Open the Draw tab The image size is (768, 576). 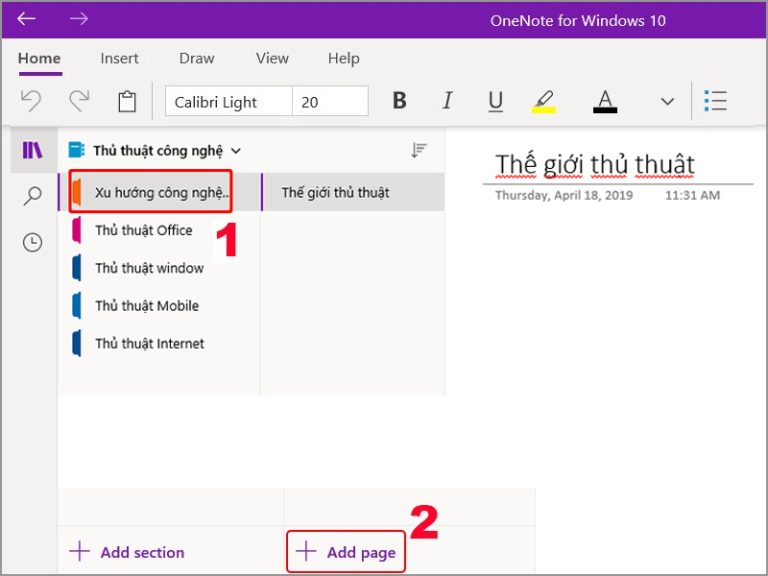pyautogui.click(x=196, y=58)
